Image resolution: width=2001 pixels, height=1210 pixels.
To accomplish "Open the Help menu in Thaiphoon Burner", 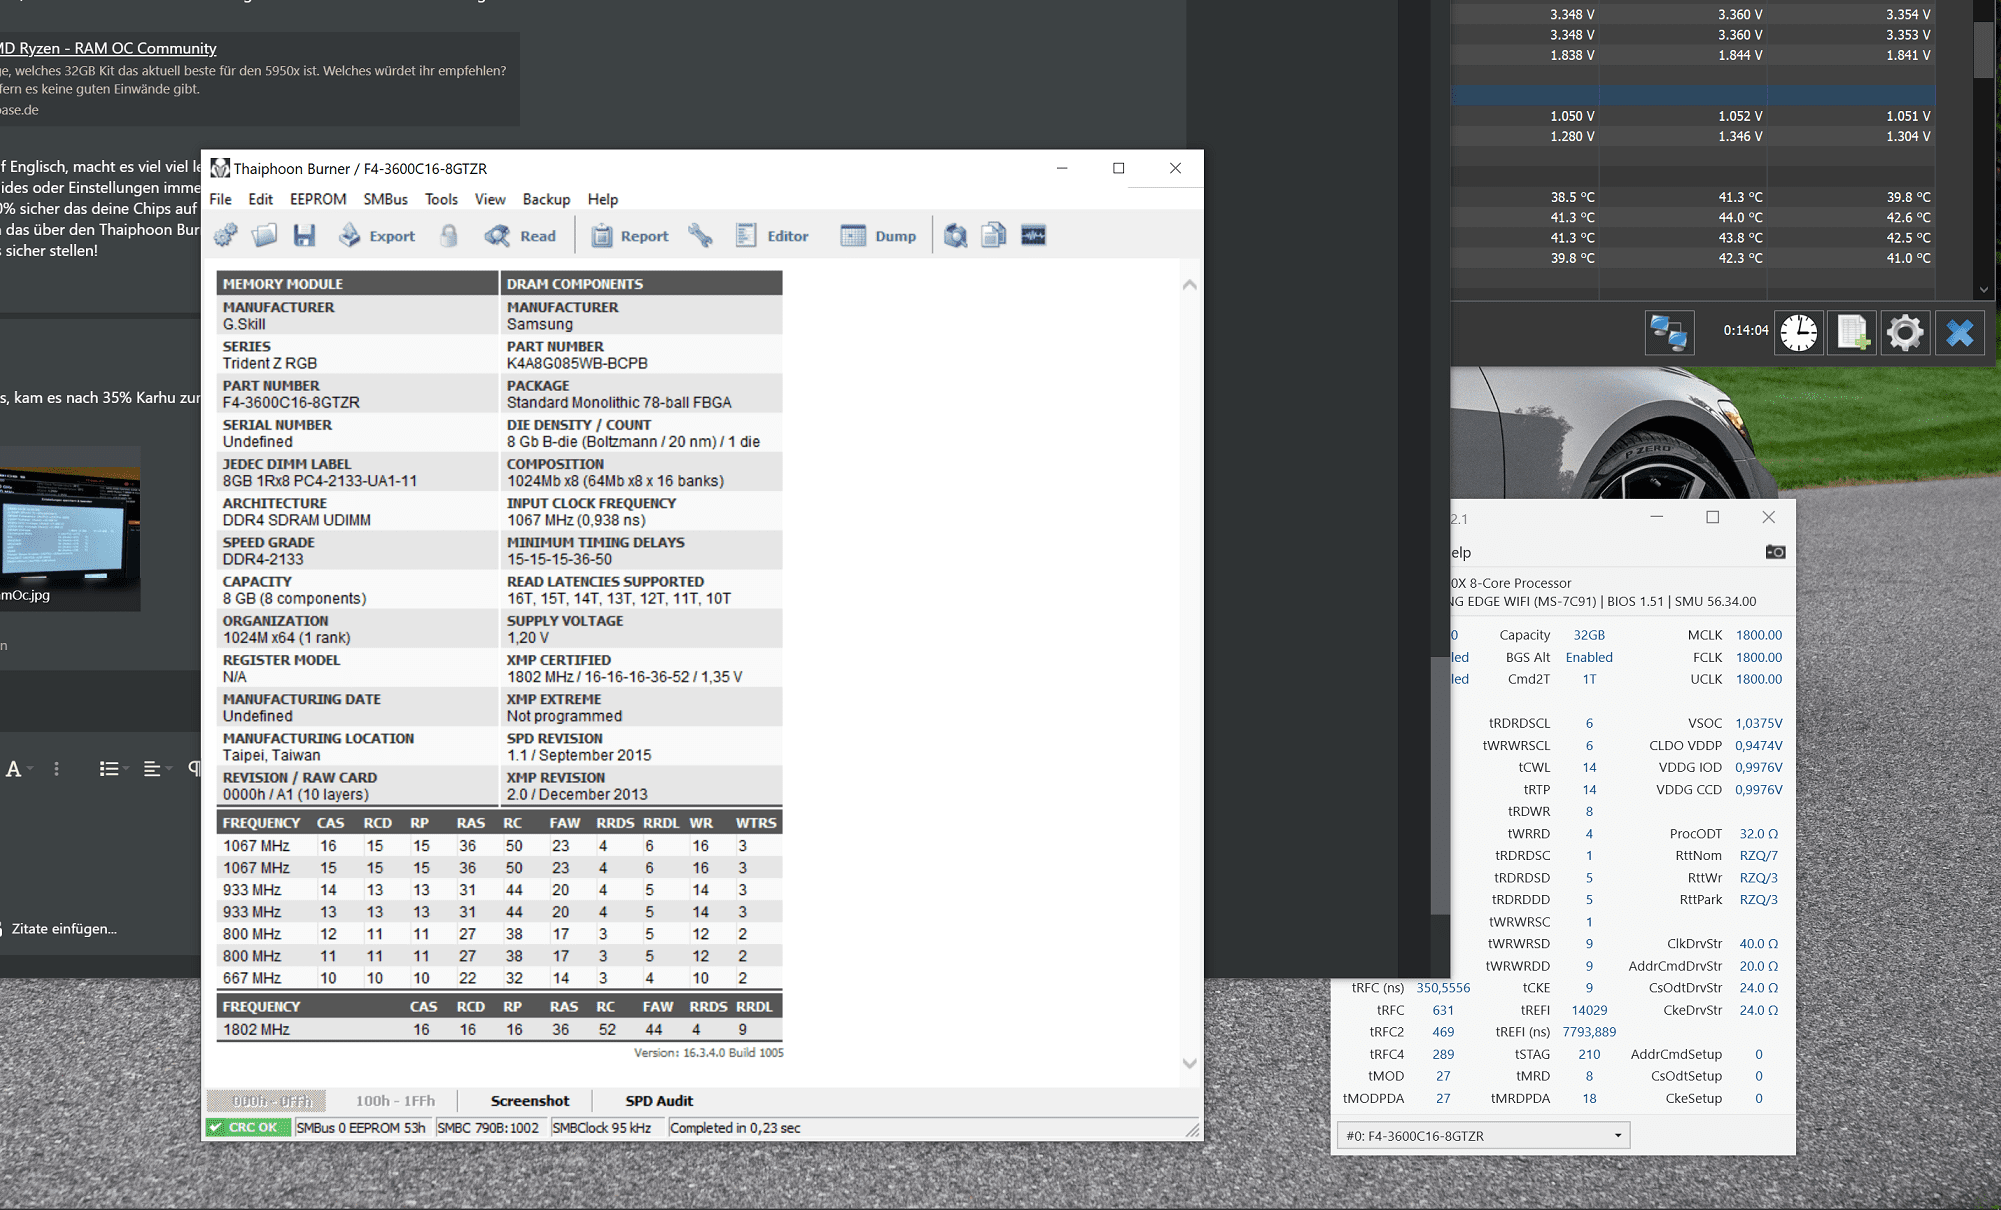I will point(603,199).
